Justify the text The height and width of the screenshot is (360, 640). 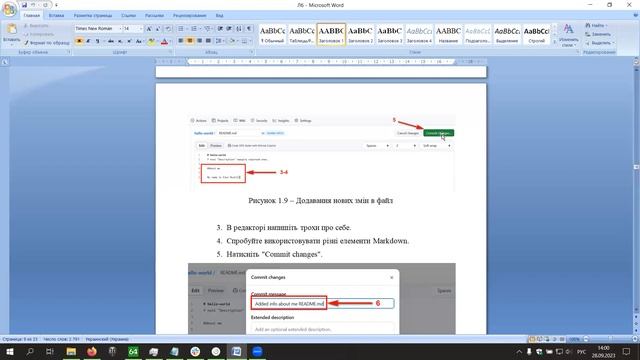click(208, 41)
